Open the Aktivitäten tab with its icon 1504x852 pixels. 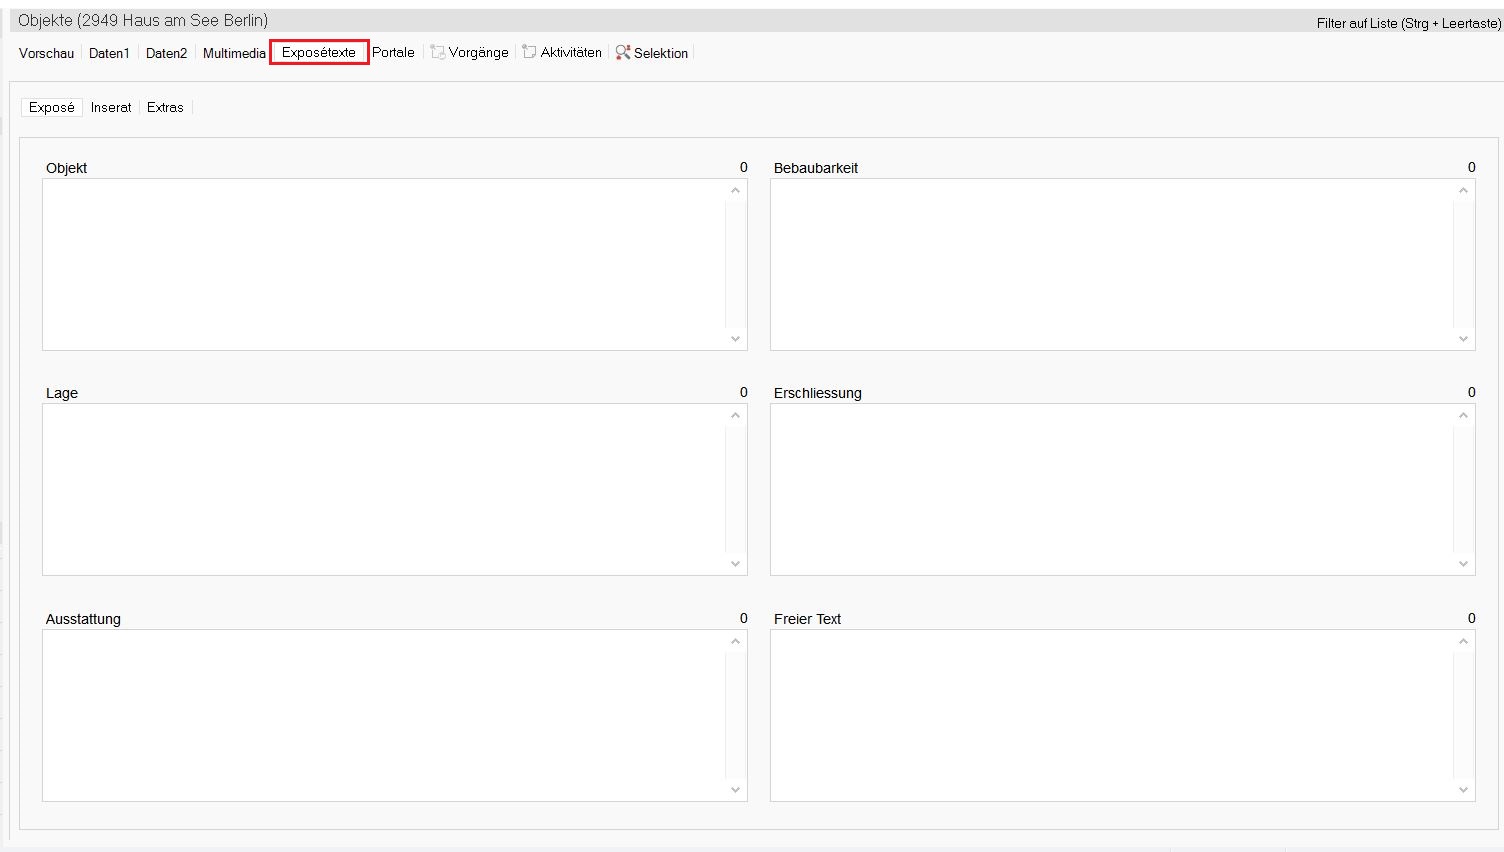pyautogui.click(x=562, y=53)
